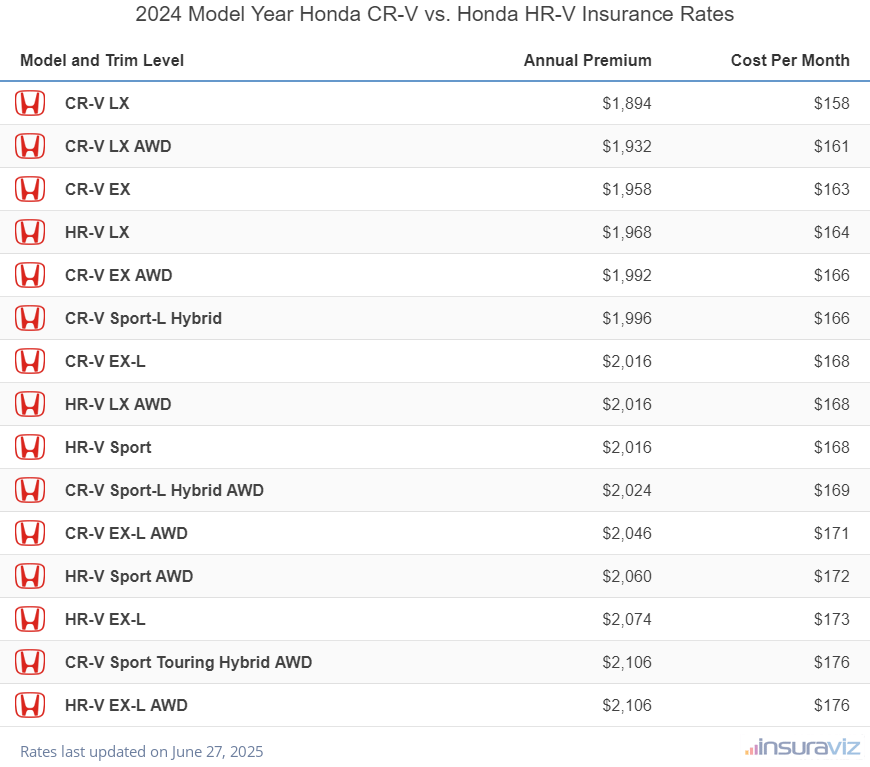Click the CR-V Sport-L Hybrid AWD row label
Image resolution: width=870 pixels, height=767 pixels.
point(164,491)
